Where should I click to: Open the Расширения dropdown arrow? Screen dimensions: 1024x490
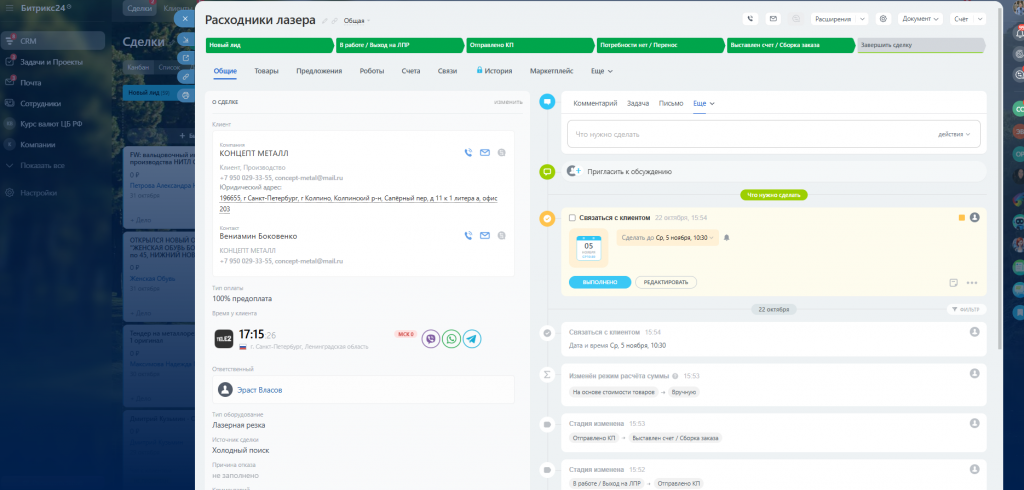pos(862,19)
